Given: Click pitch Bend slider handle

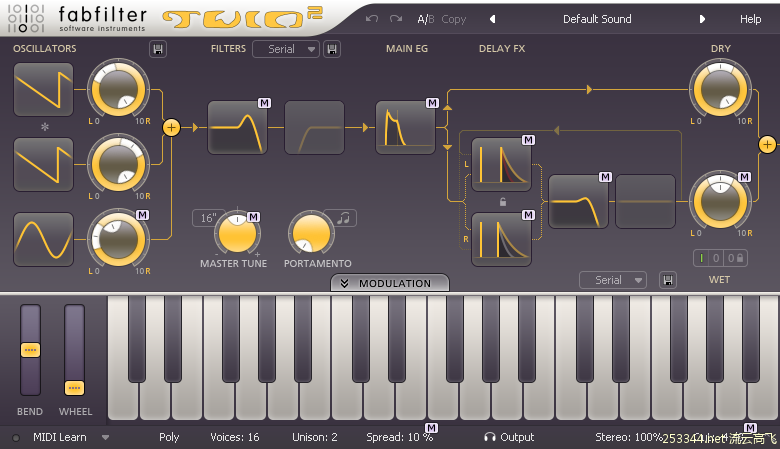Looking at the screenshot, I should point(30,350).
